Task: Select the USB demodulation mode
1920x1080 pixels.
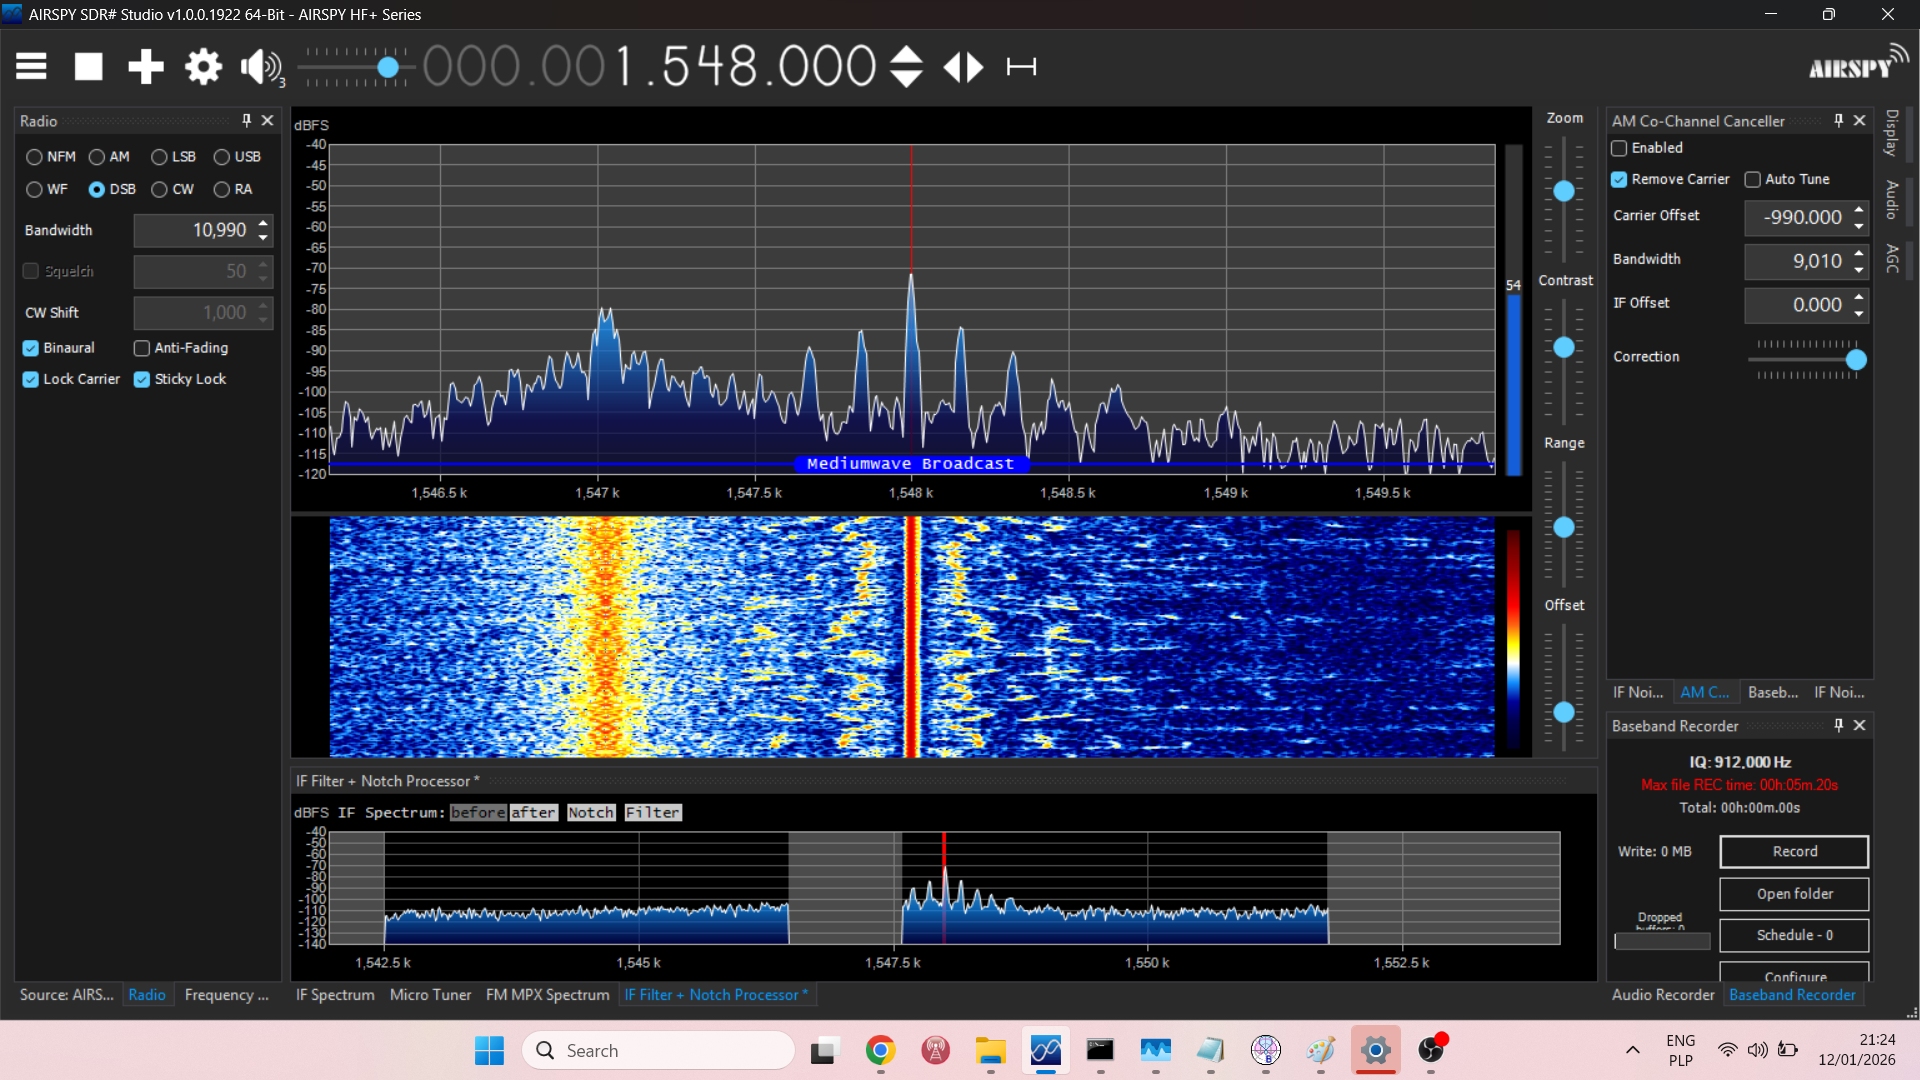Action: [222, 157]
